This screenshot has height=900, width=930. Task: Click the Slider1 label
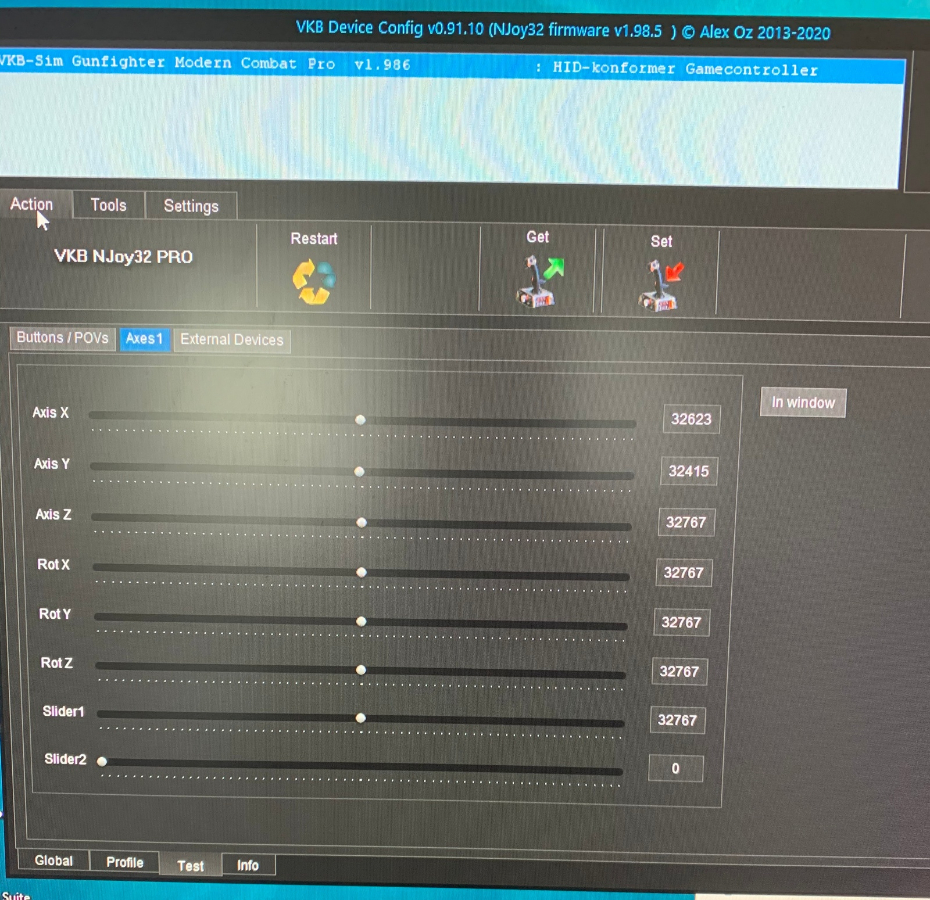pyautogui.click(x=63, y=711)
